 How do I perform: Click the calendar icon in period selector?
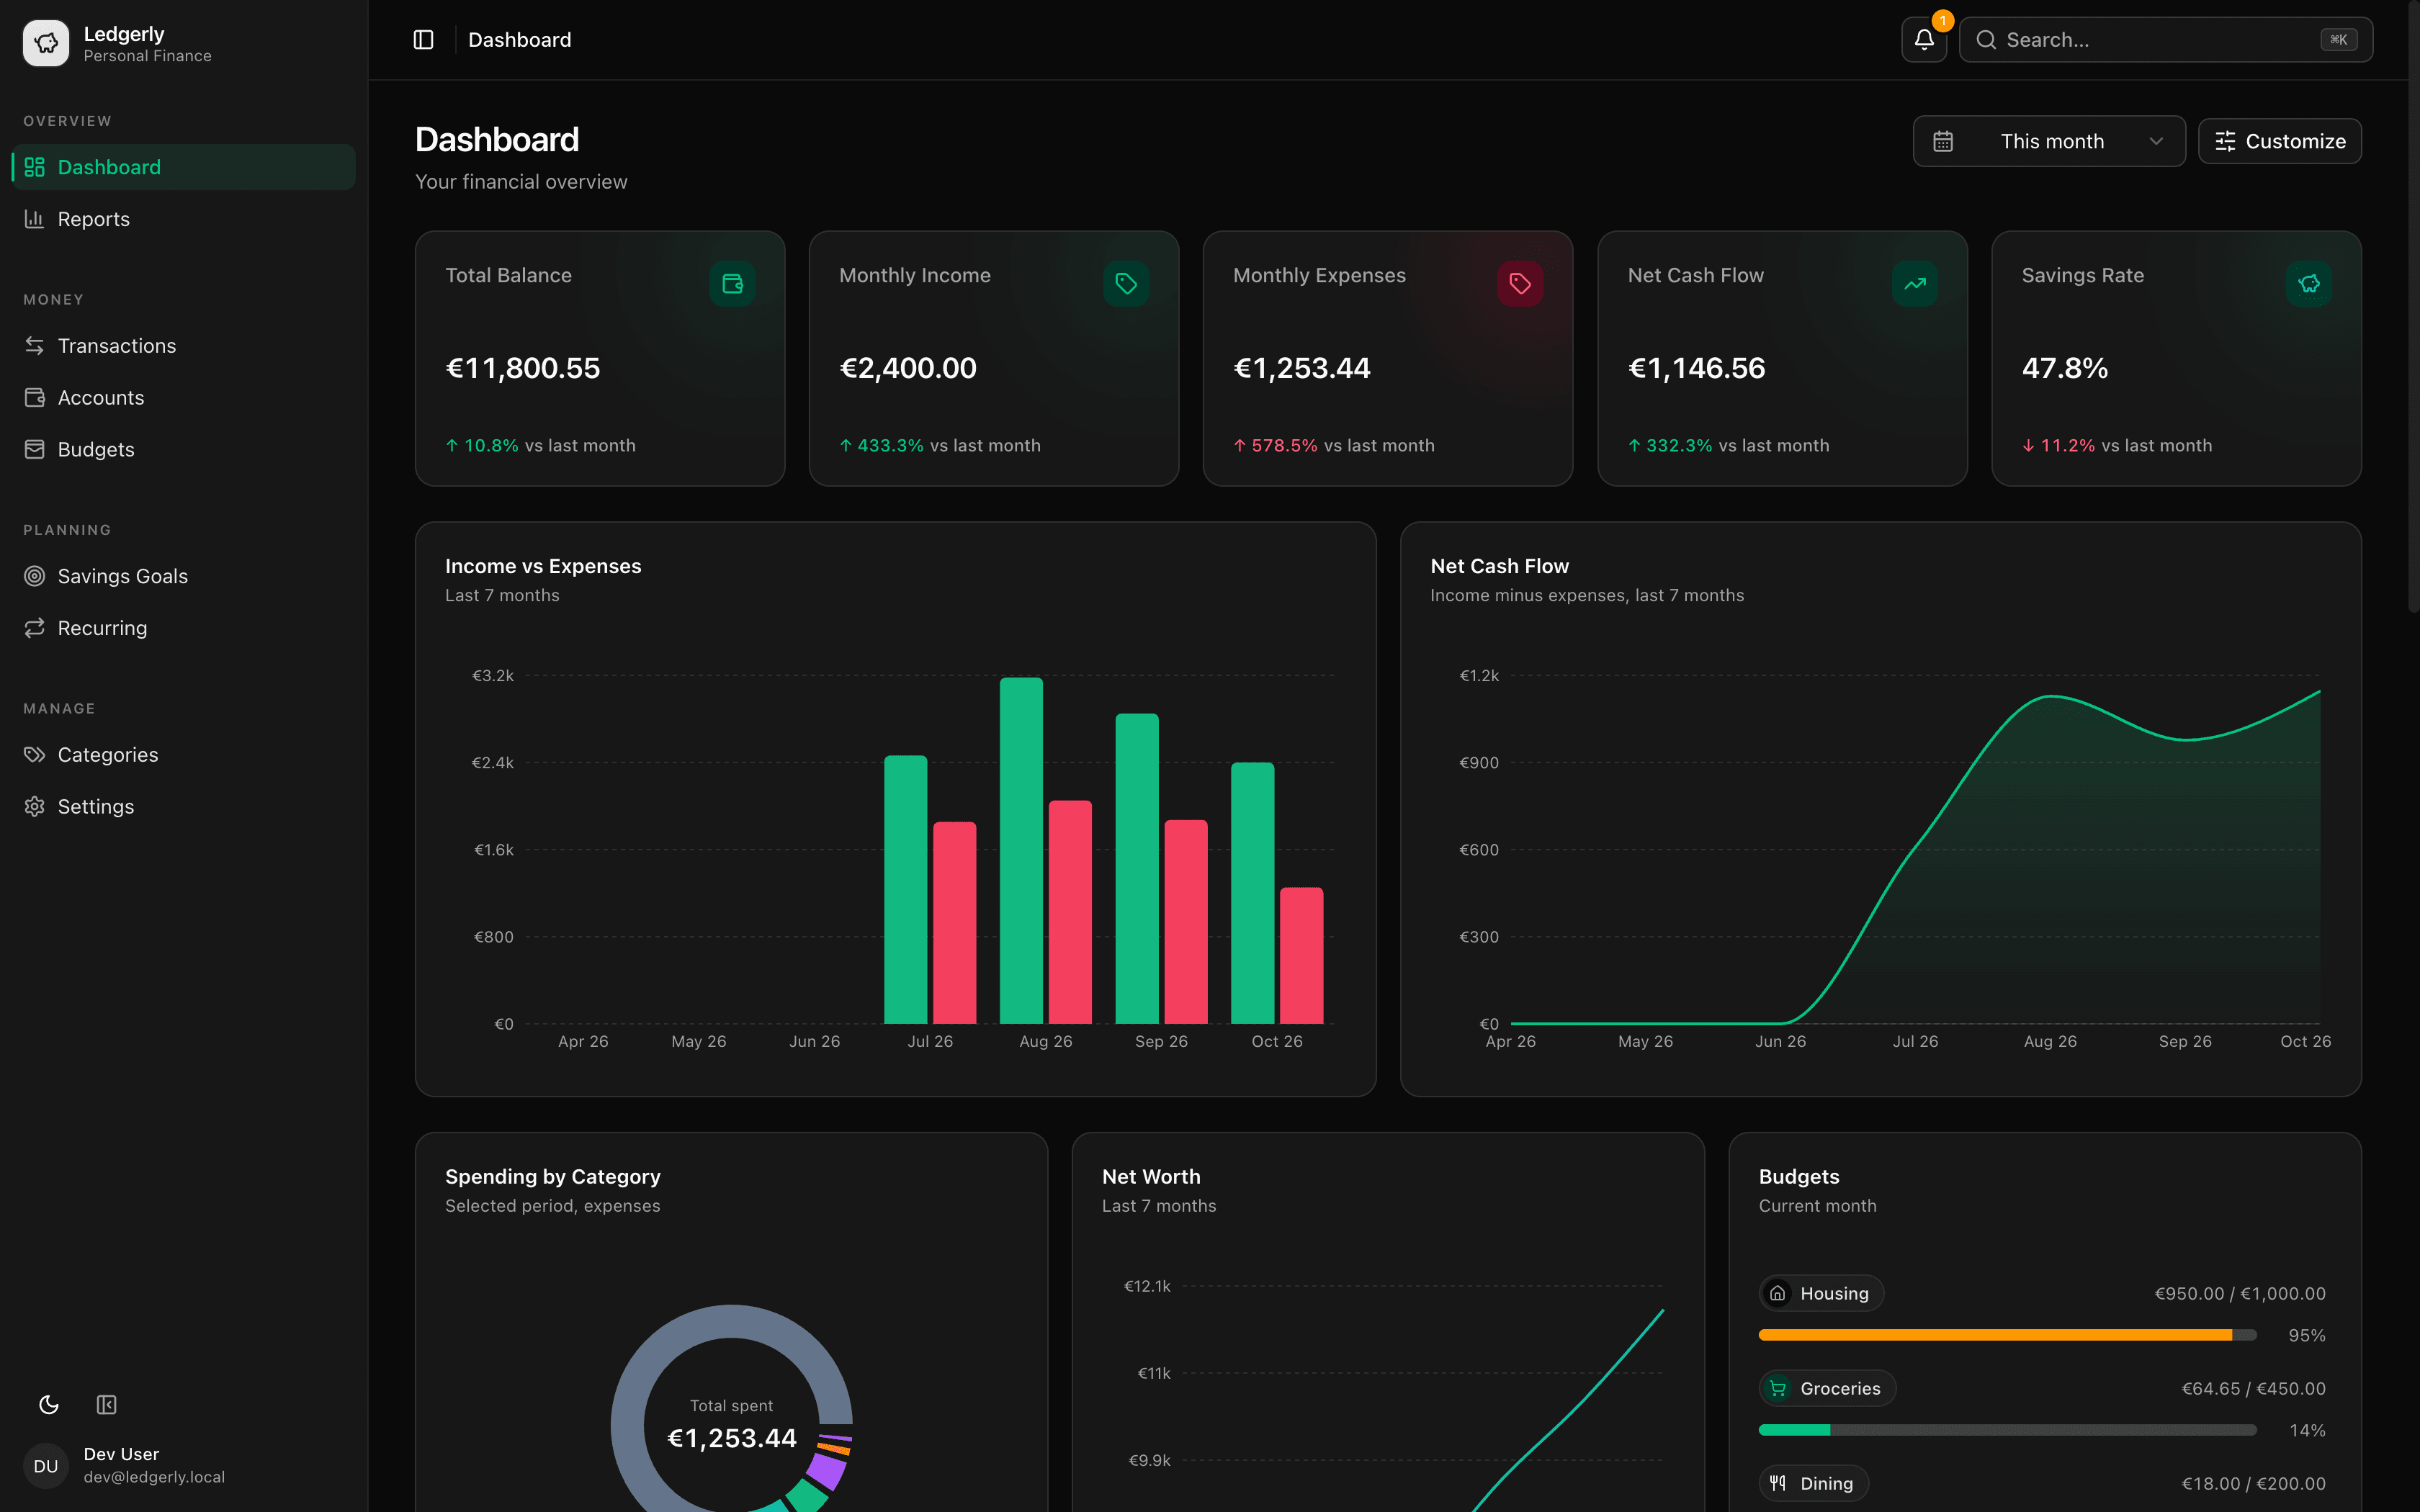[1943, 141]
